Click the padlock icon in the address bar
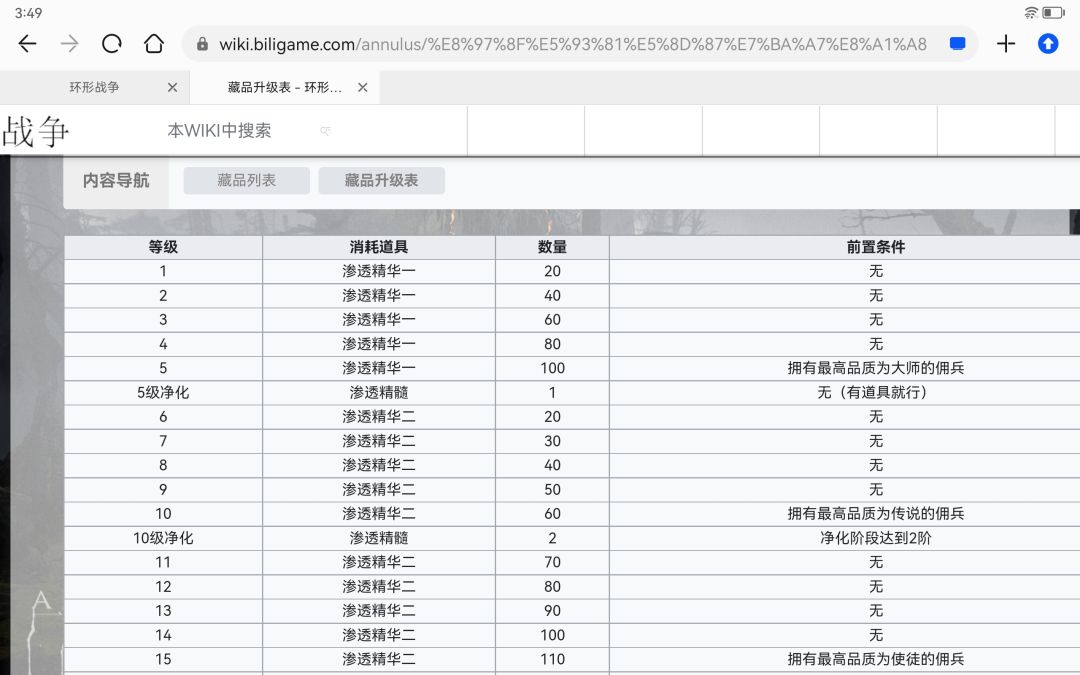 (x=202, y=44)
